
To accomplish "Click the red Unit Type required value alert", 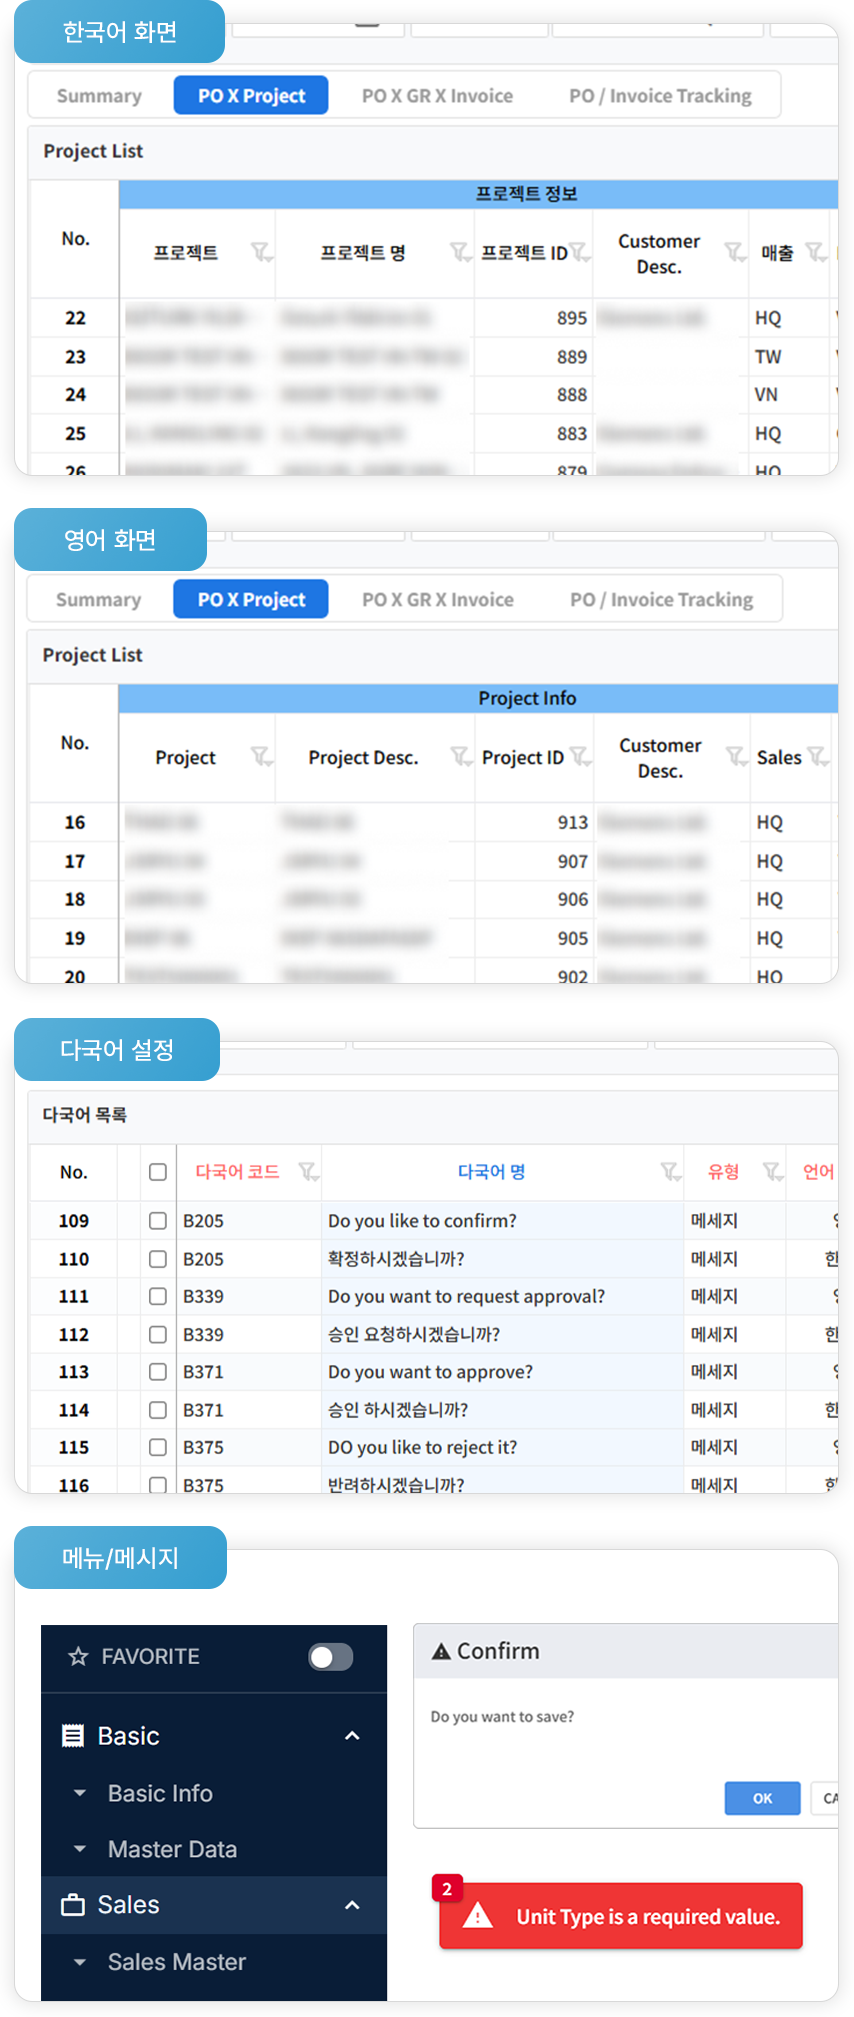I will (x=621, y=1916).
